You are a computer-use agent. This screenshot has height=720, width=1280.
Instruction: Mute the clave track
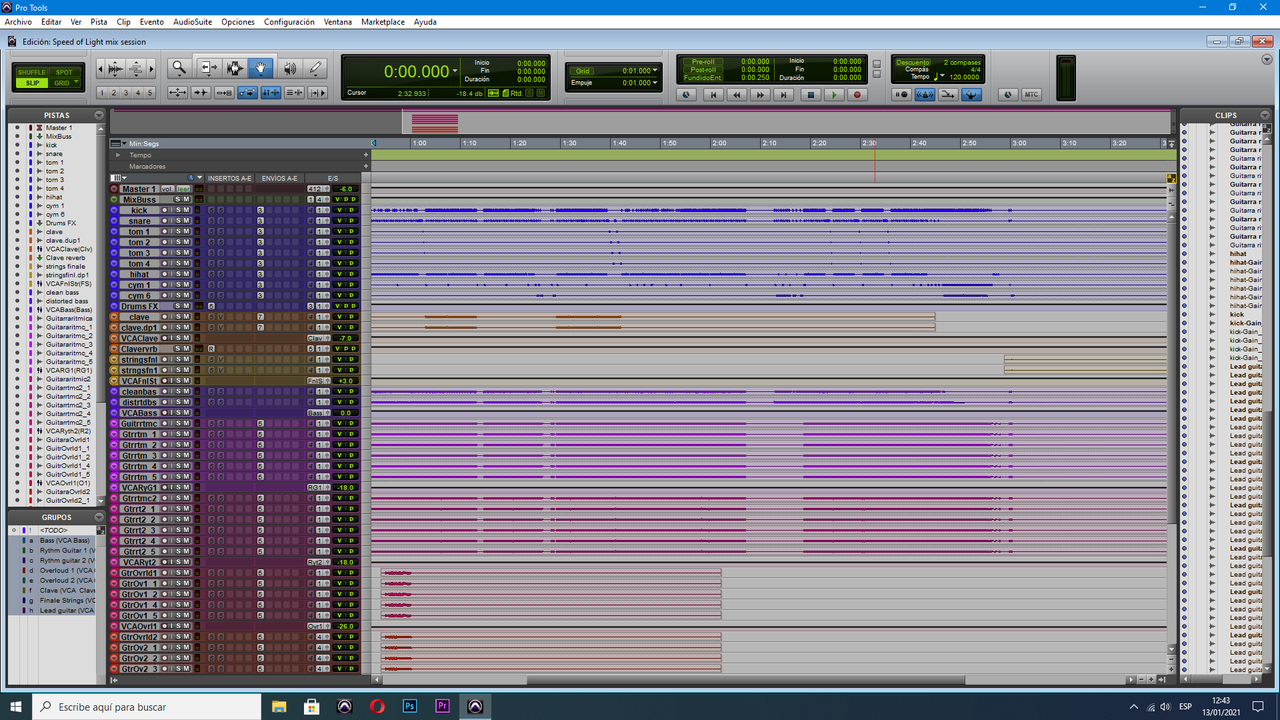tap(186, 317)
